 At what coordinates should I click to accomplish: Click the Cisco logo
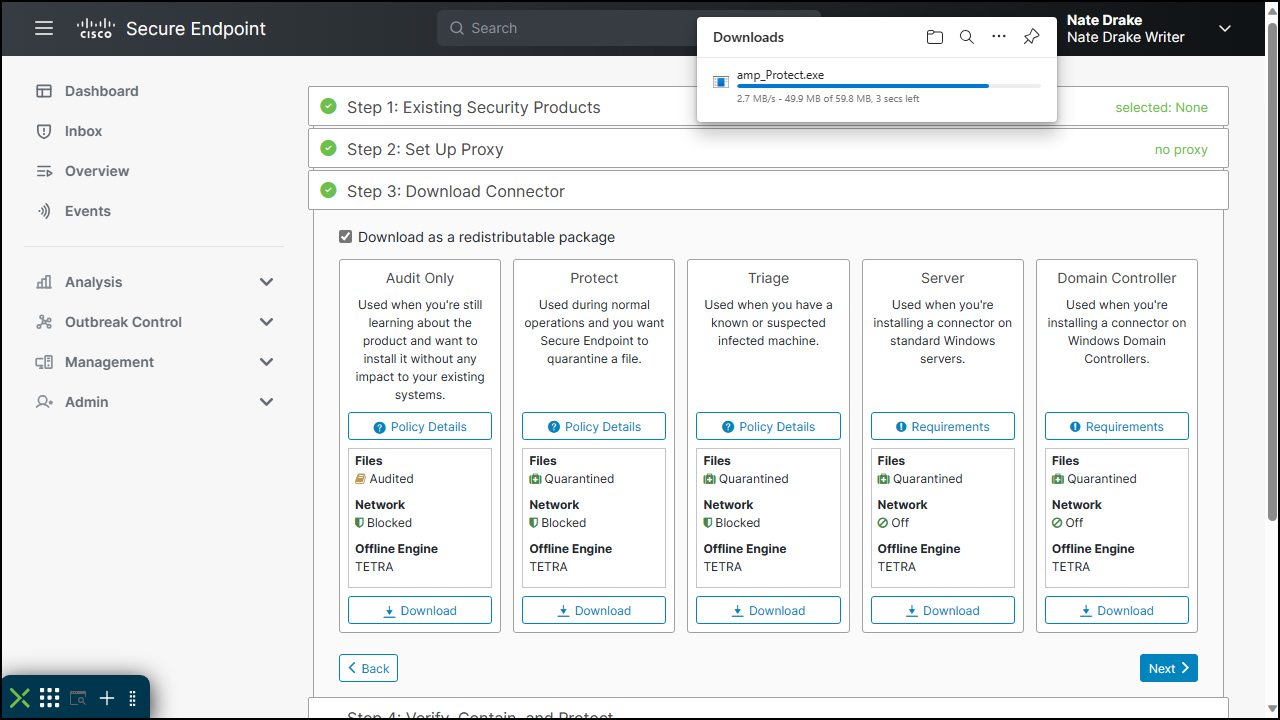(x=96, y=28)
